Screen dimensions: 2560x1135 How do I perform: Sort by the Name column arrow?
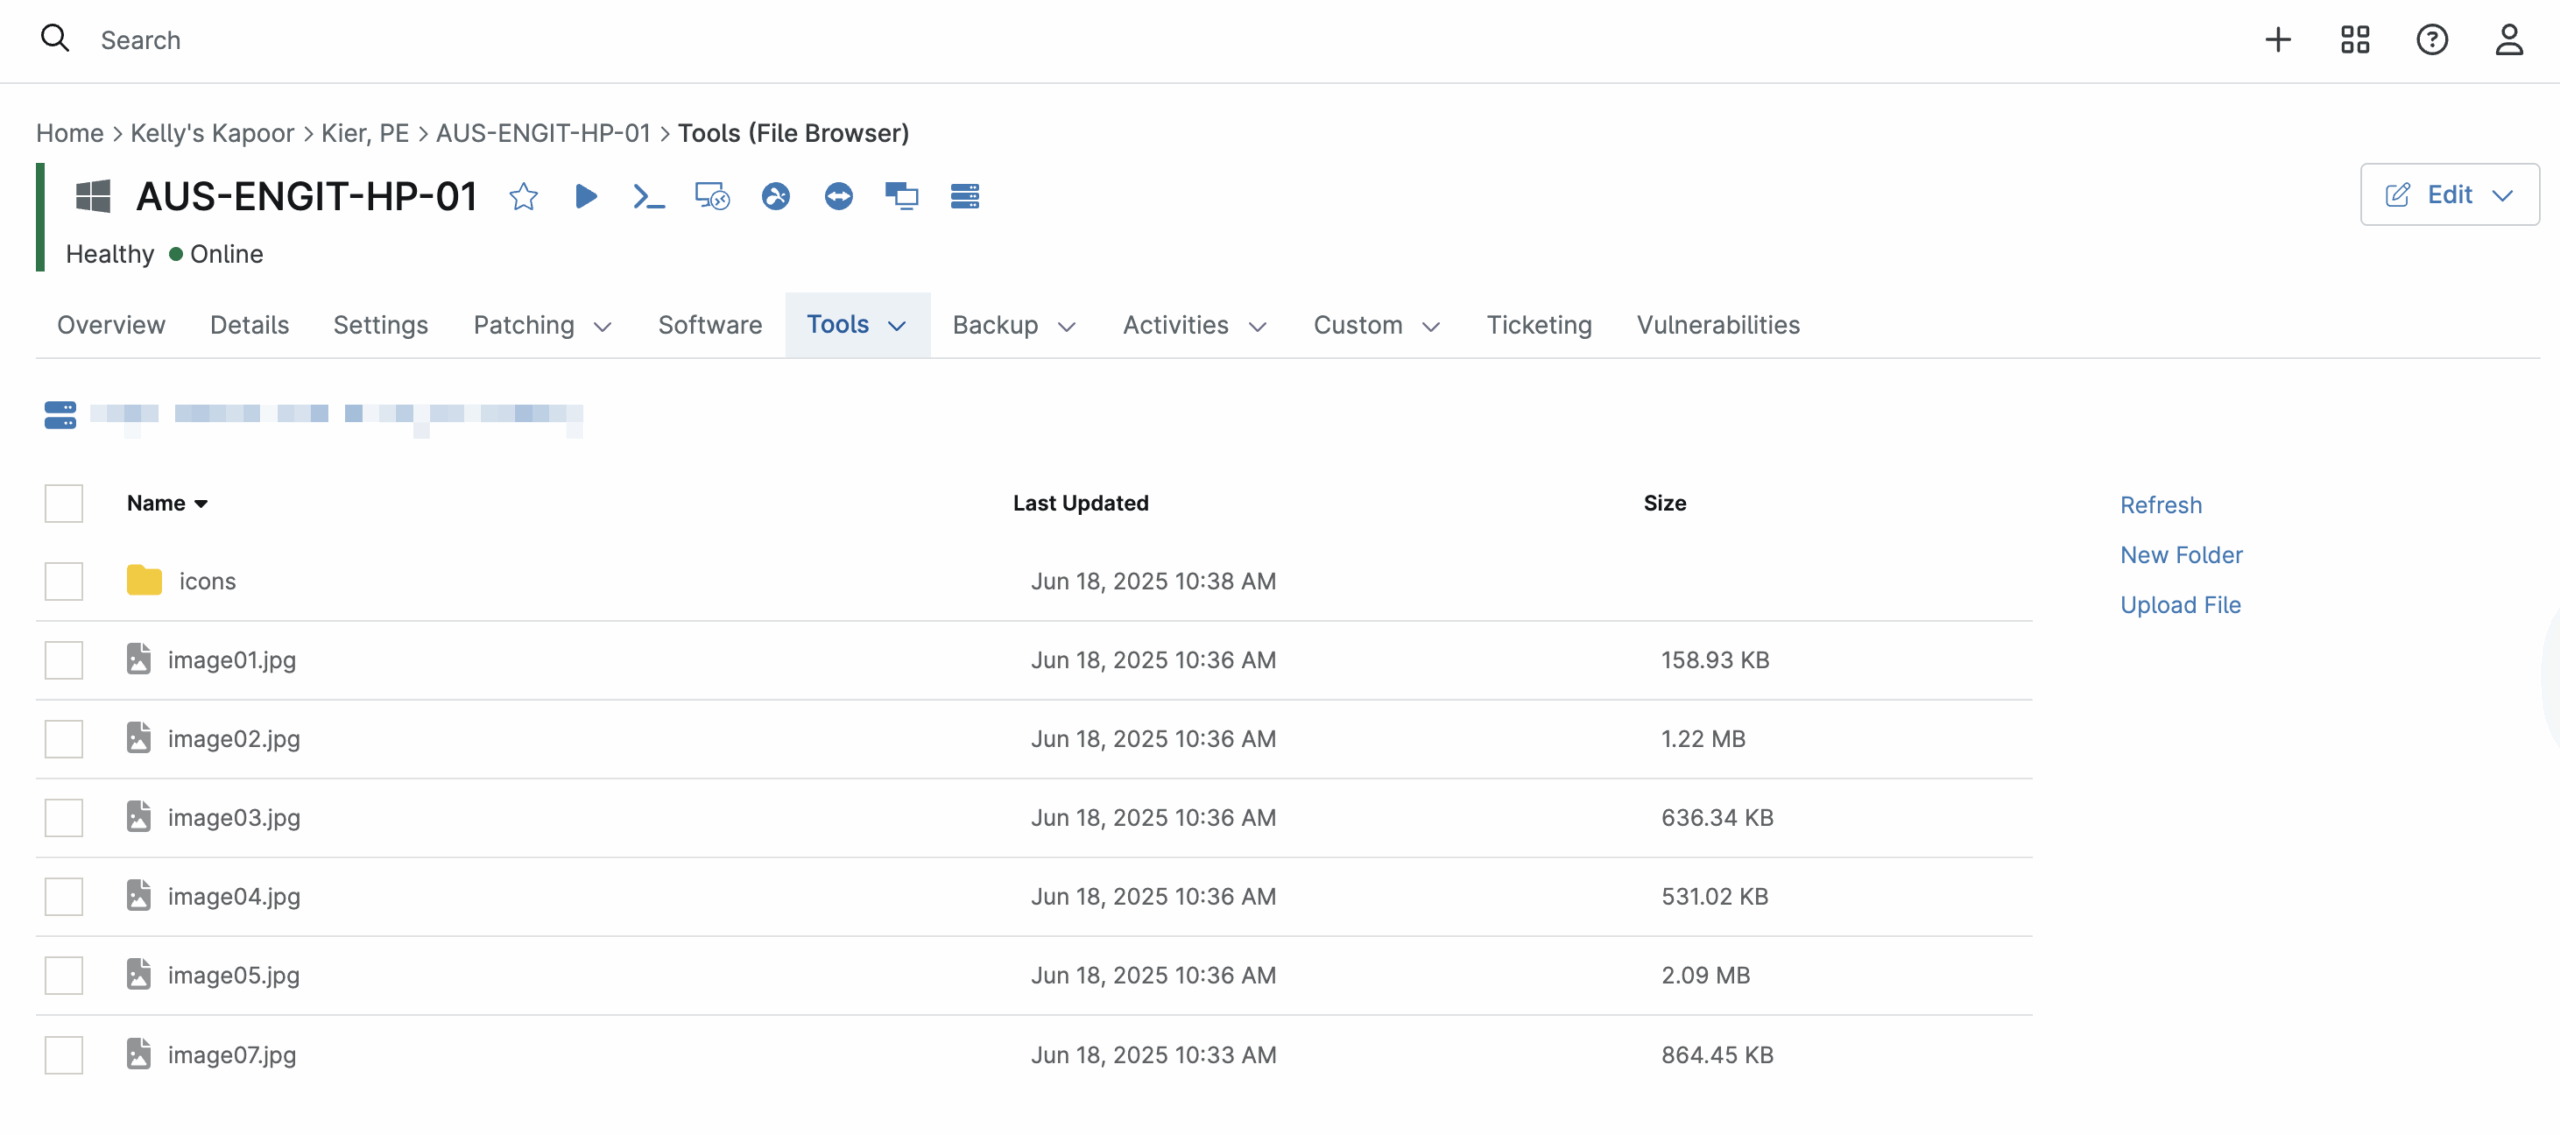201,504
